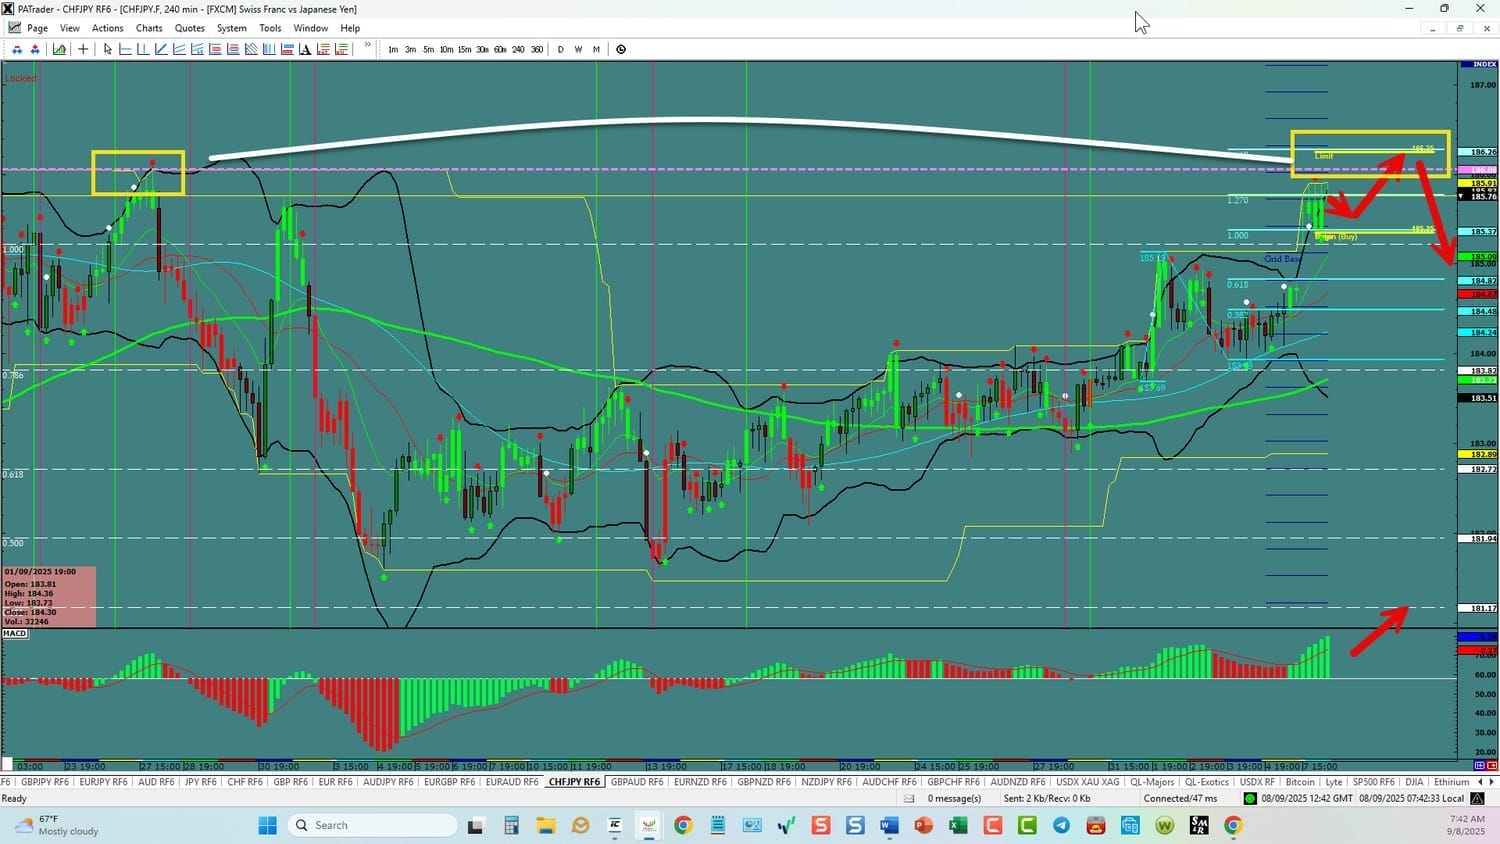Switch to the AUDJPY RF6 tab
The width and height of the screenshot is (1500, 844).
[x=388, y=782]
